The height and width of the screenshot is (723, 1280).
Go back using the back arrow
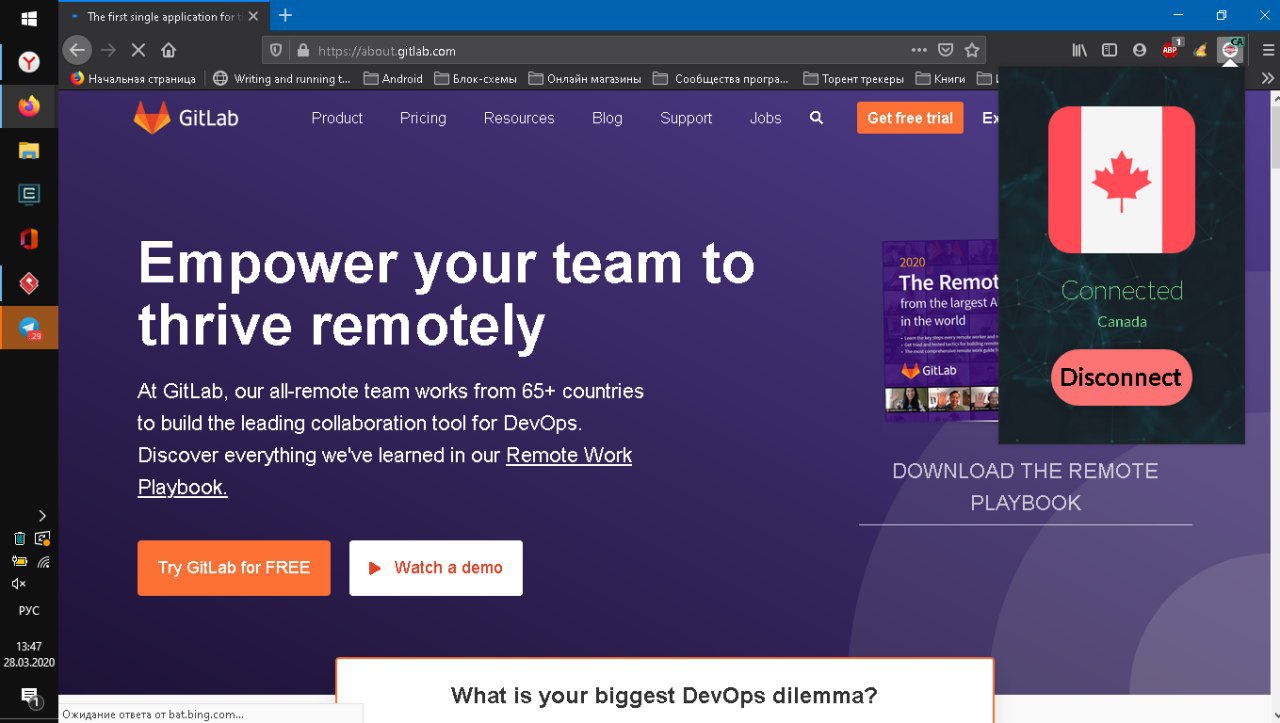(x=77, y=50)
